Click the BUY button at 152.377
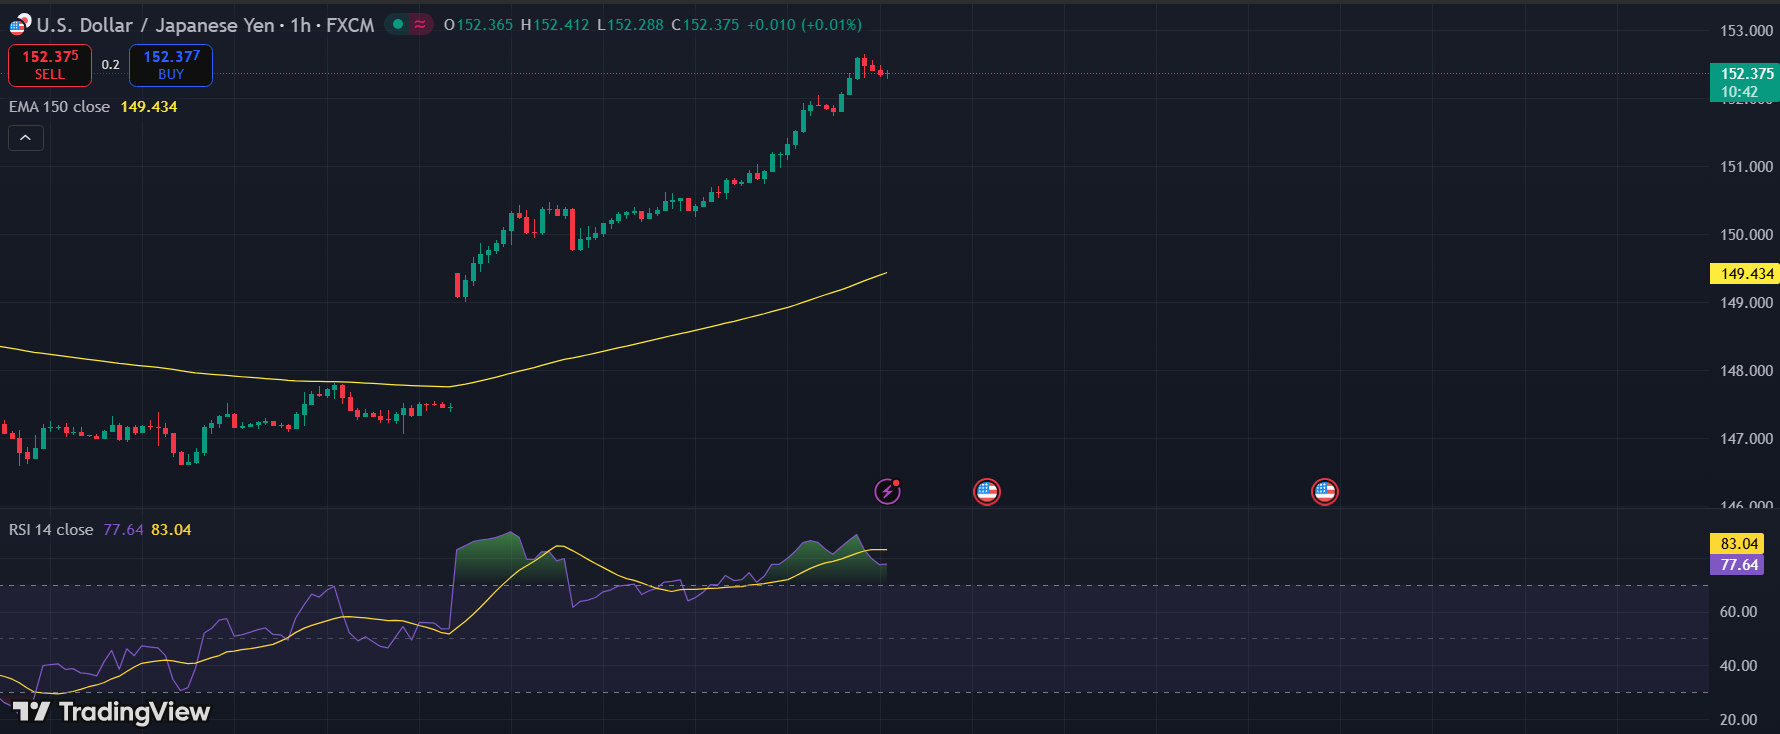Image resolution: width=1780 pixels, height=734 pixels. pyautogui.click(x=171, y=65)
